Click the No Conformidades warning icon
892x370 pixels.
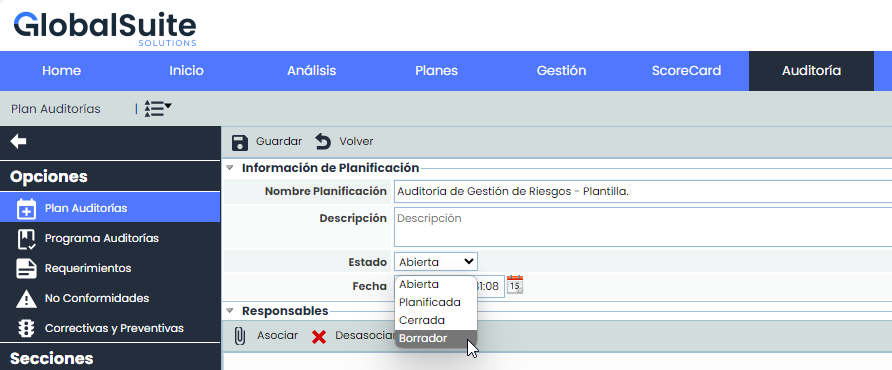click(x=26, y=298)
